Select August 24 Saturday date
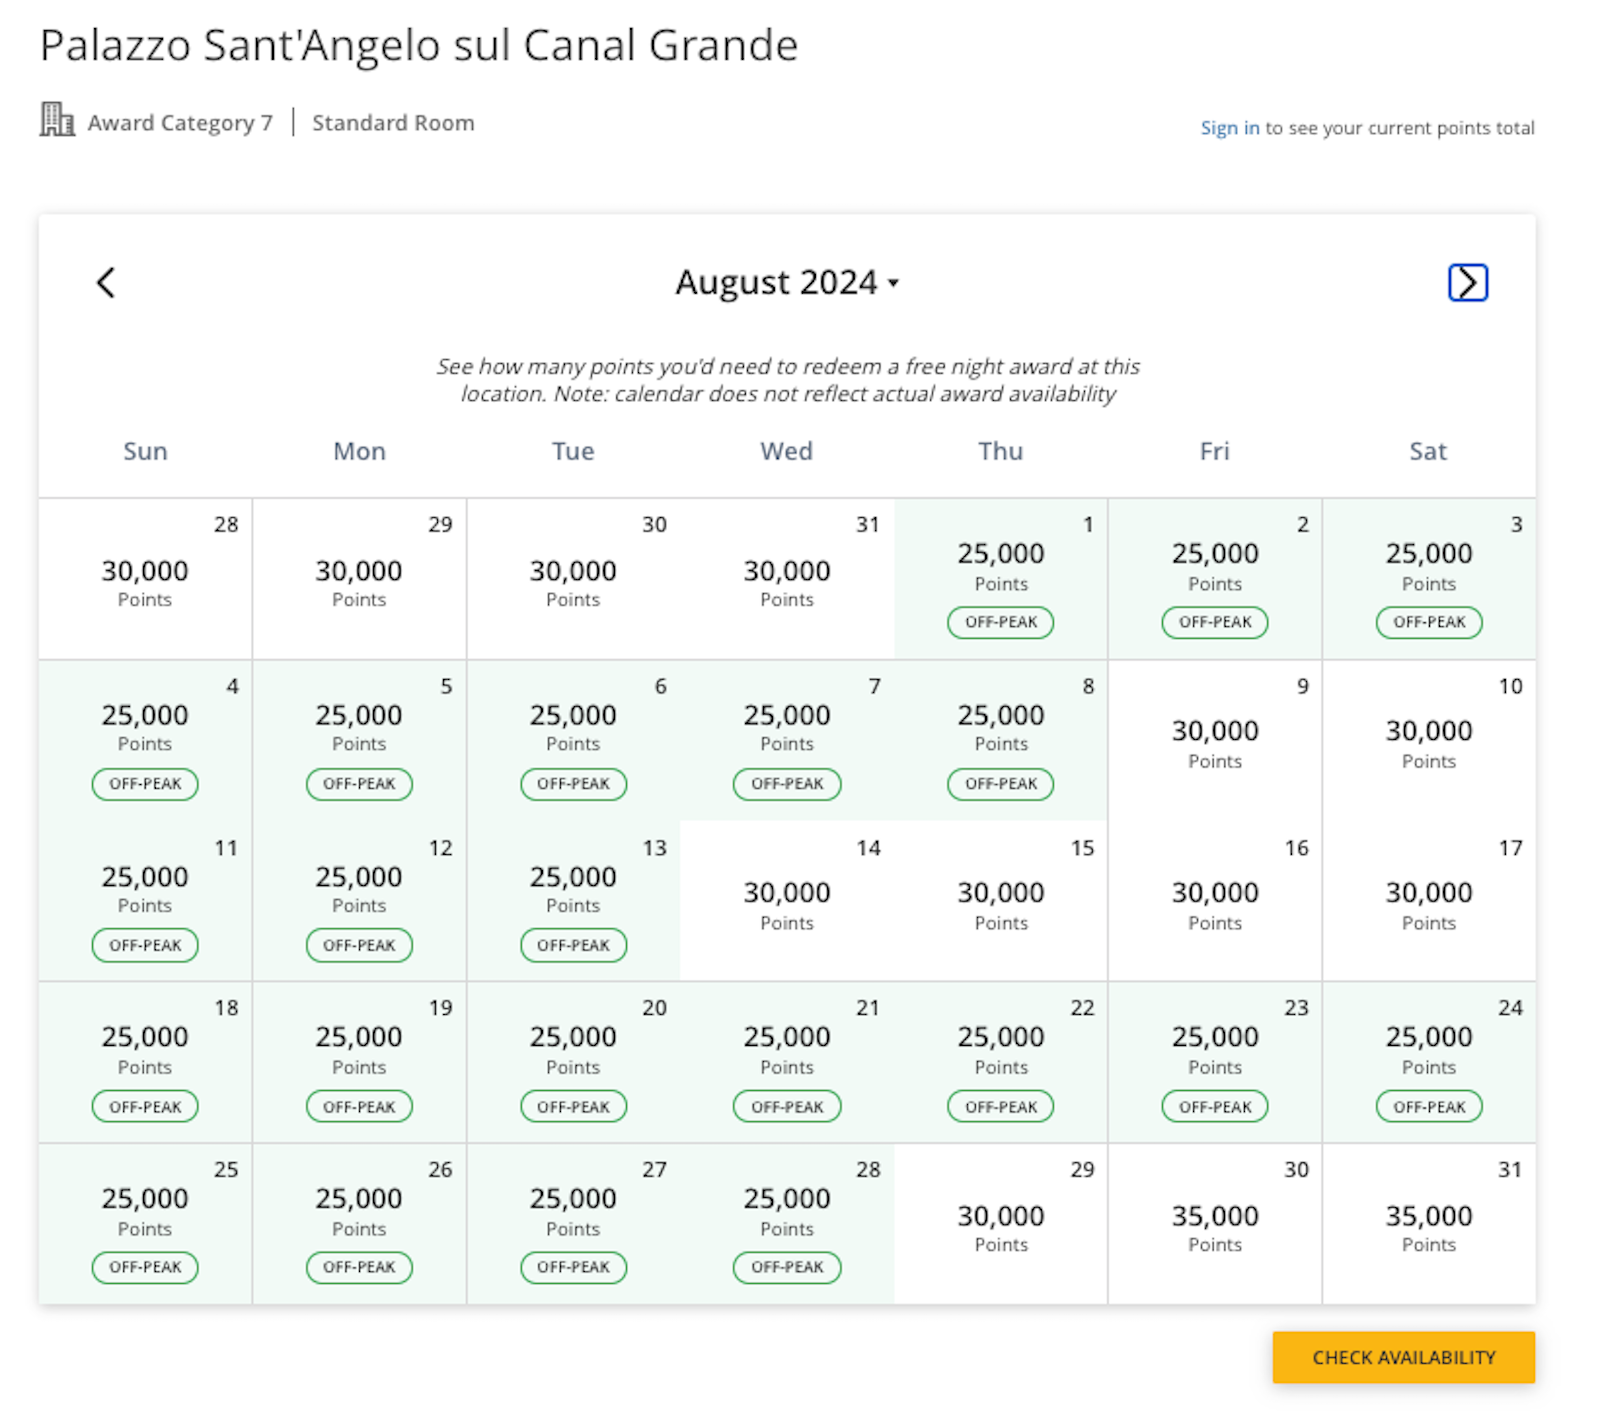Screen dimensions: 1600x1415 click(x=1429, y=1062)
